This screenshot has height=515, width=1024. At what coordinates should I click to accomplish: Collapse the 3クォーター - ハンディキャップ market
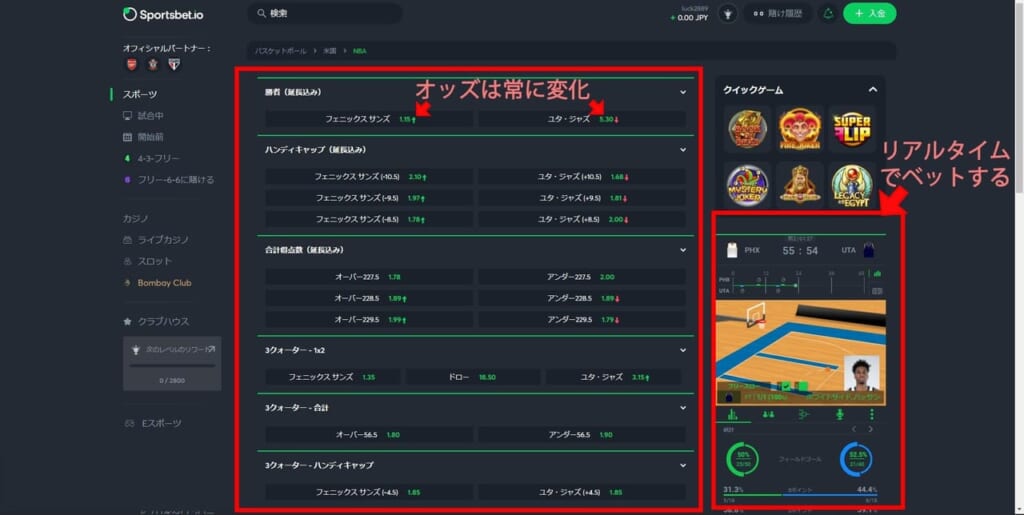(683, 465)
